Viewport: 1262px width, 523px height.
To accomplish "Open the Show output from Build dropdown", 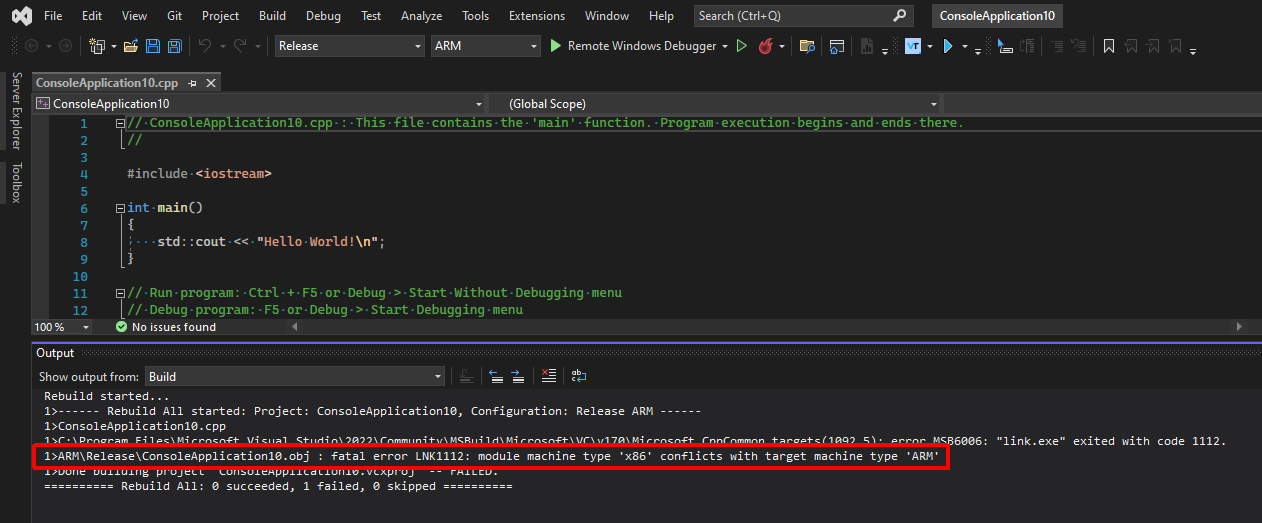I will (295, 376).
